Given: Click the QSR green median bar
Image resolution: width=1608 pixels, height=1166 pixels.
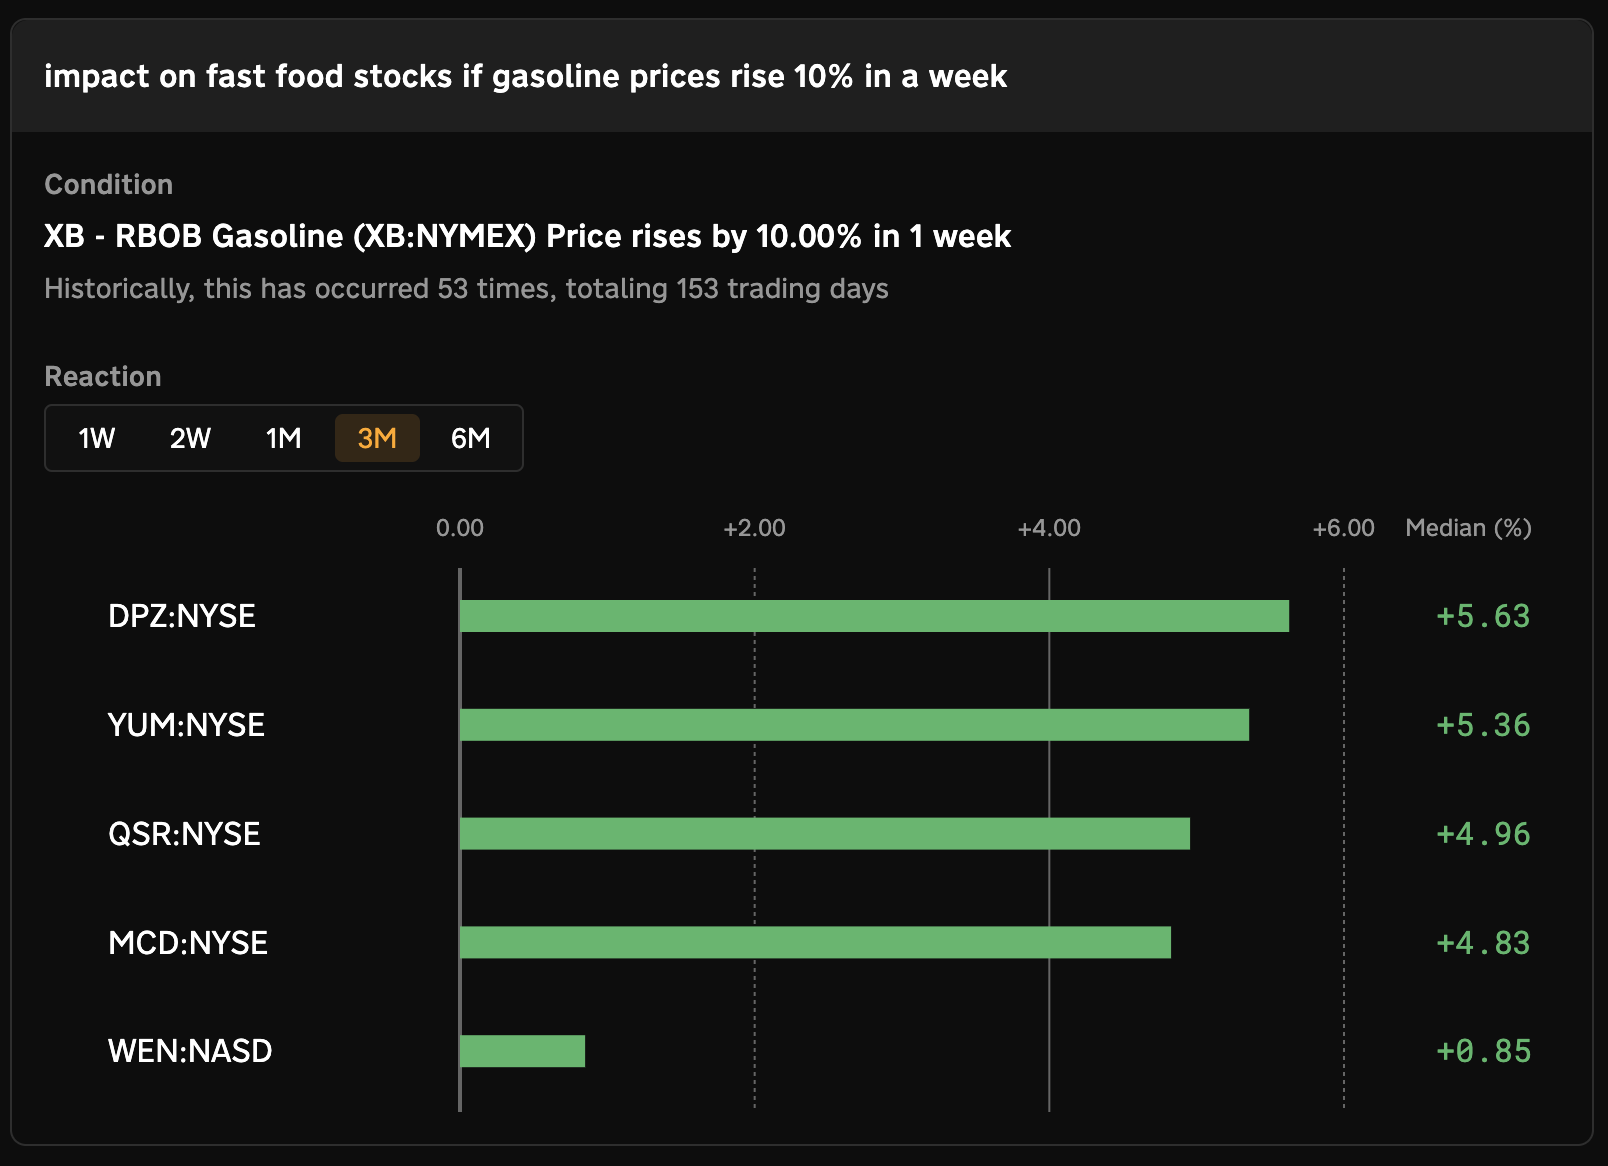Looking at the screenshot, I should (825, 834).
